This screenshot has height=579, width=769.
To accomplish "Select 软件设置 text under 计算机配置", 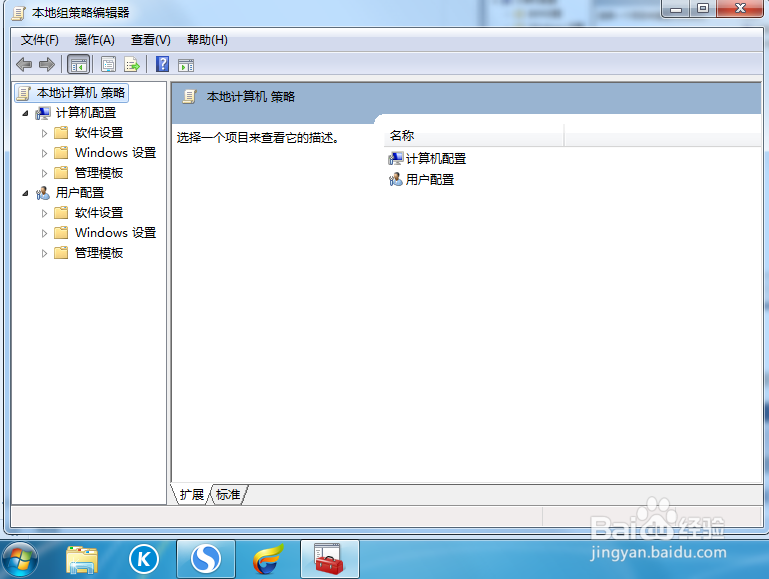I will pos(99,133).
